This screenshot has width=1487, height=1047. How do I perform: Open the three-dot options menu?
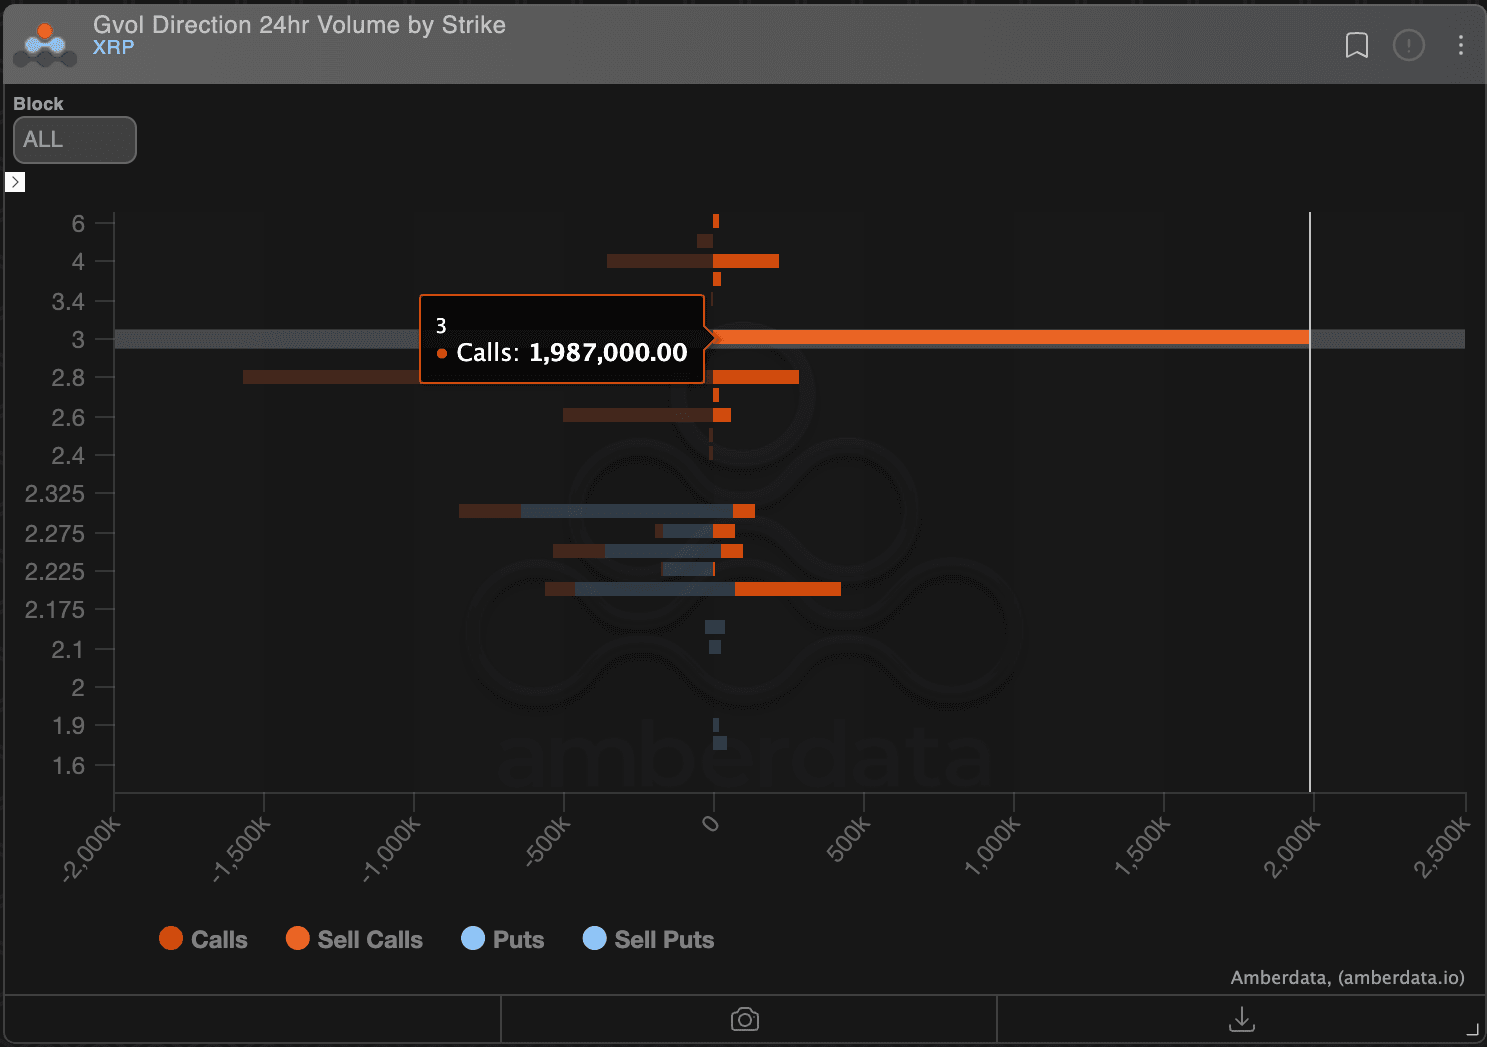click(1460, 45)
